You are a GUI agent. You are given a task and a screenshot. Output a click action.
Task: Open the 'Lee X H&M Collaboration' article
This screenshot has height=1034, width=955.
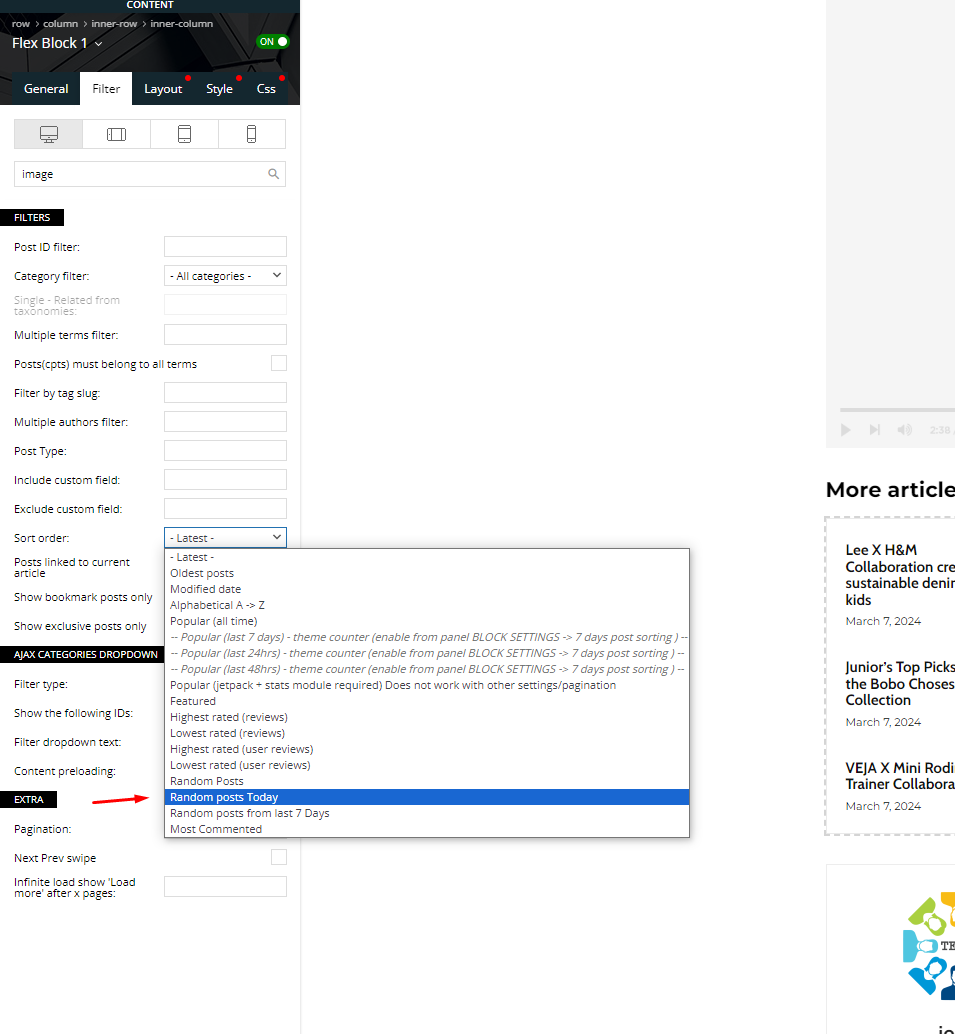[x=900, y=575]
